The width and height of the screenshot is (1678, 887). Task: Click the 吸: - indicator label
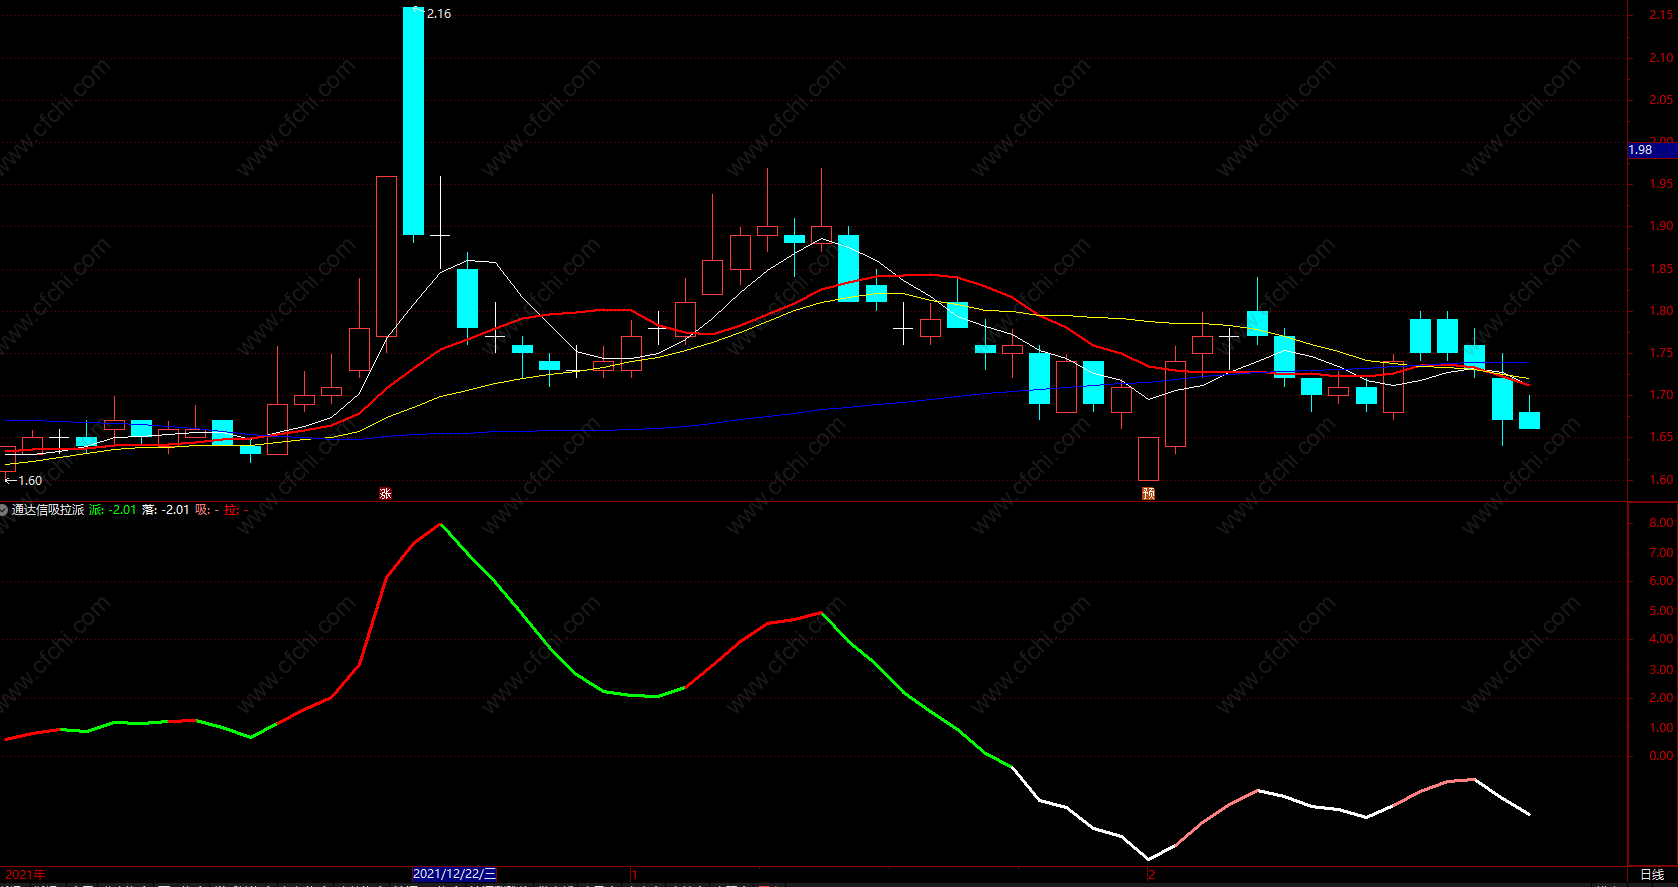point(207,510)
